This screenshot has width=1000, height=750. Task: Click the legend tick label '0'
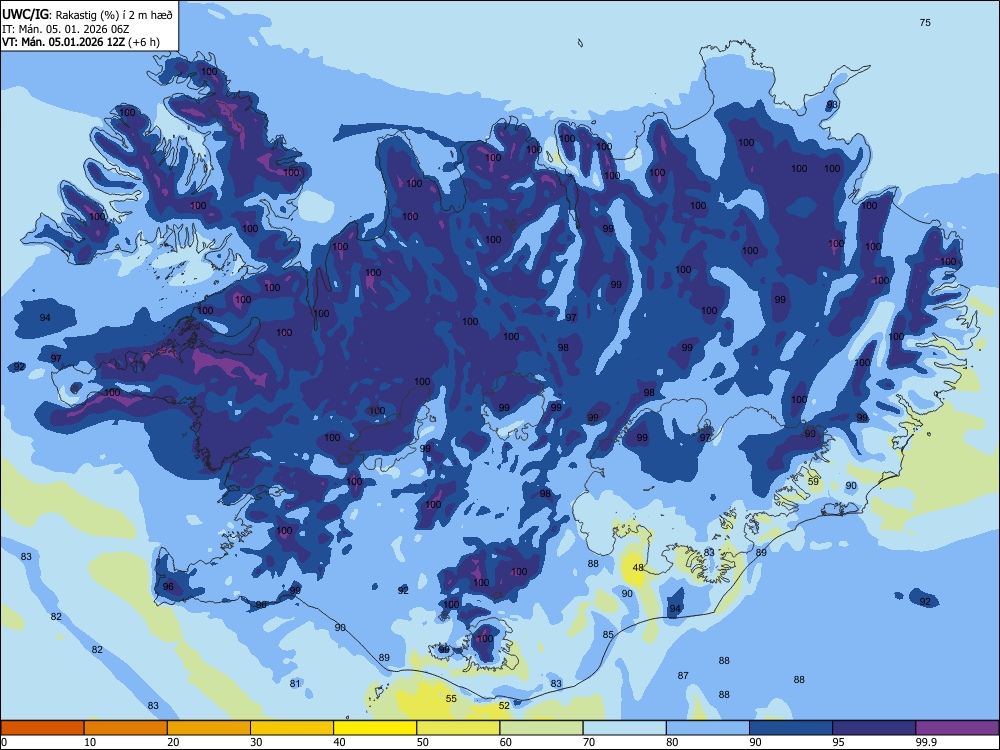click(x=4, y=742)
